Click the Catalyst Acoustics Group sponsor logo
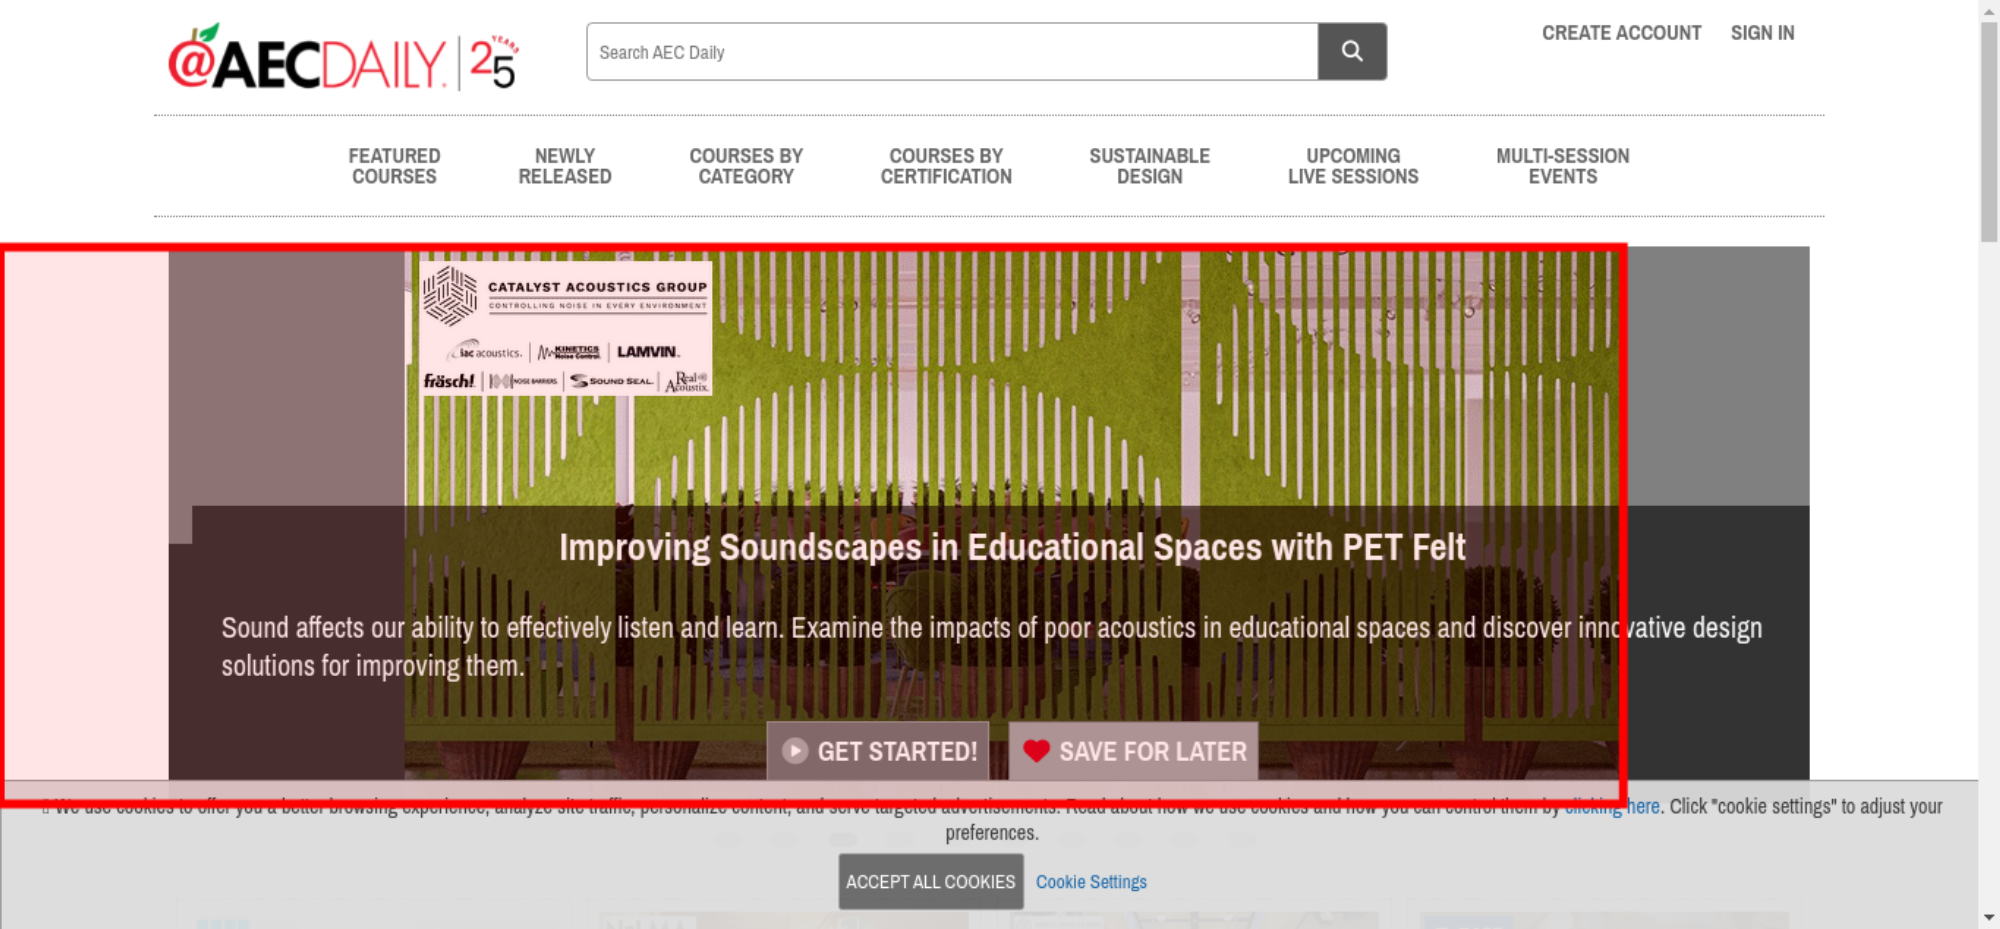 [566, 328]
